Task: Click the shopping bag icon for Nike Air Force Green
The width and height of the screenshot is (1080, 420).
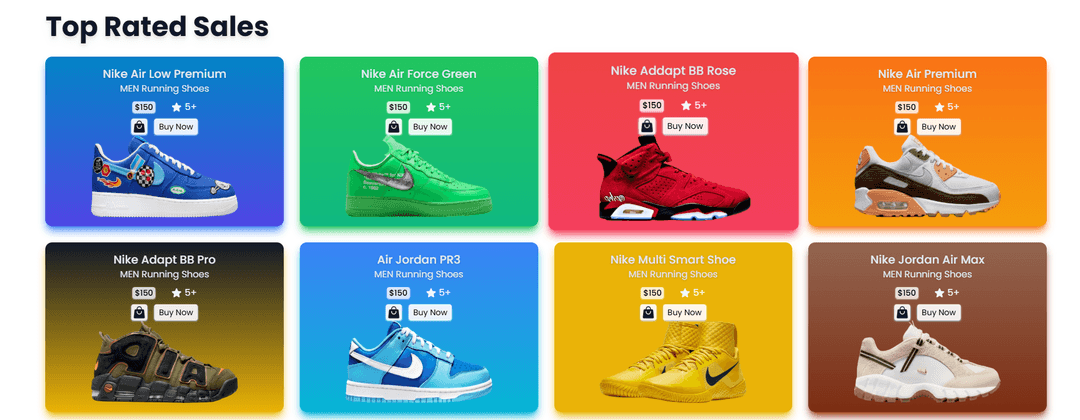Action: (393, 127)
